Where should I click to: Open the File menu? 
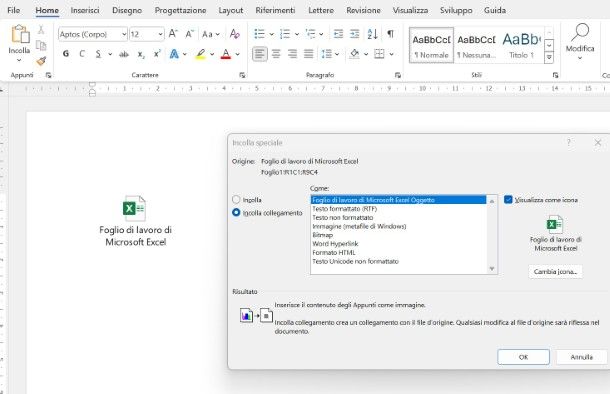[14, 10]
